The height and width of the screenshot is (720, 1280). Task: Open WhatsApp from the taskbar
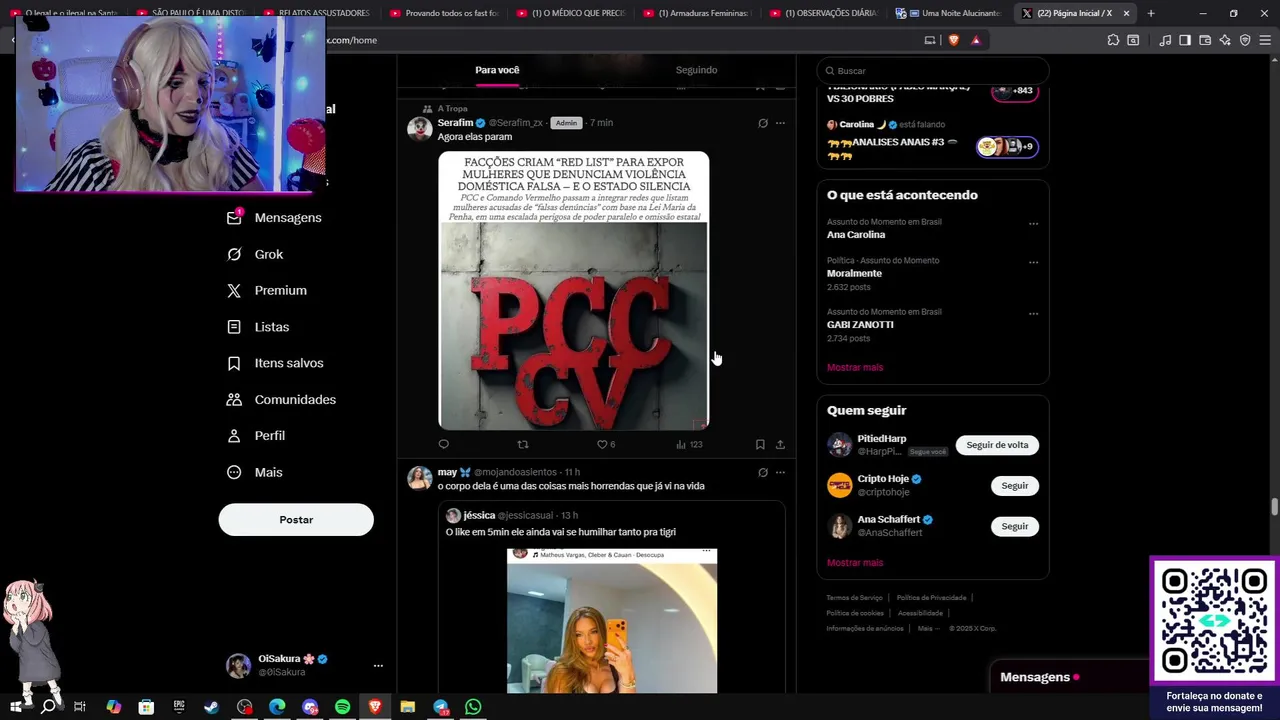click(x=473, y=707)
